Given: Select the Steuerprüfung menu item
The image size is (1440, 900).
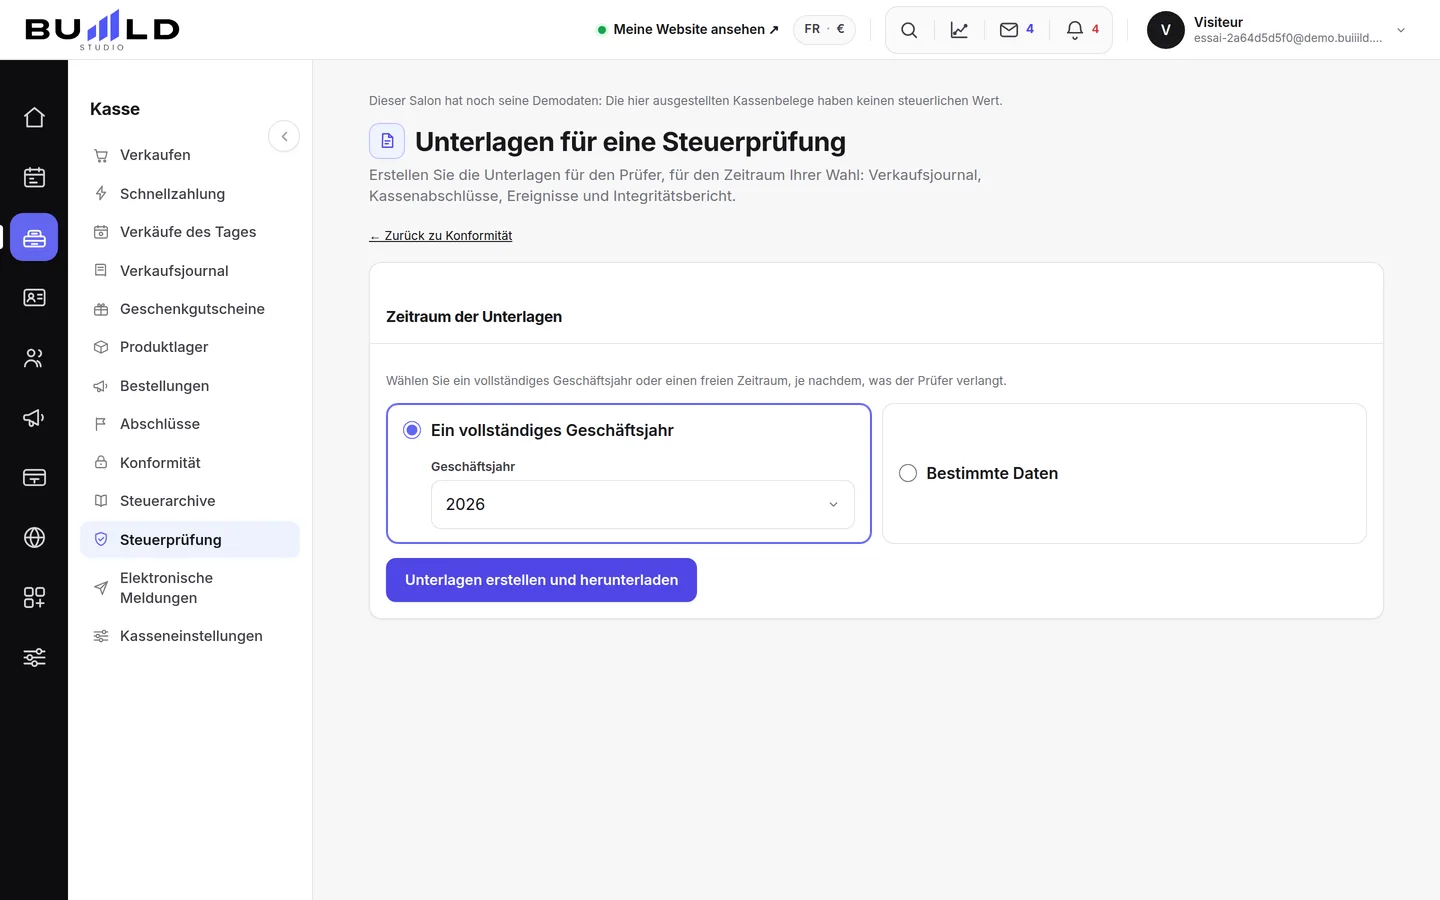Looking at the screenshot, I should 190,540.
